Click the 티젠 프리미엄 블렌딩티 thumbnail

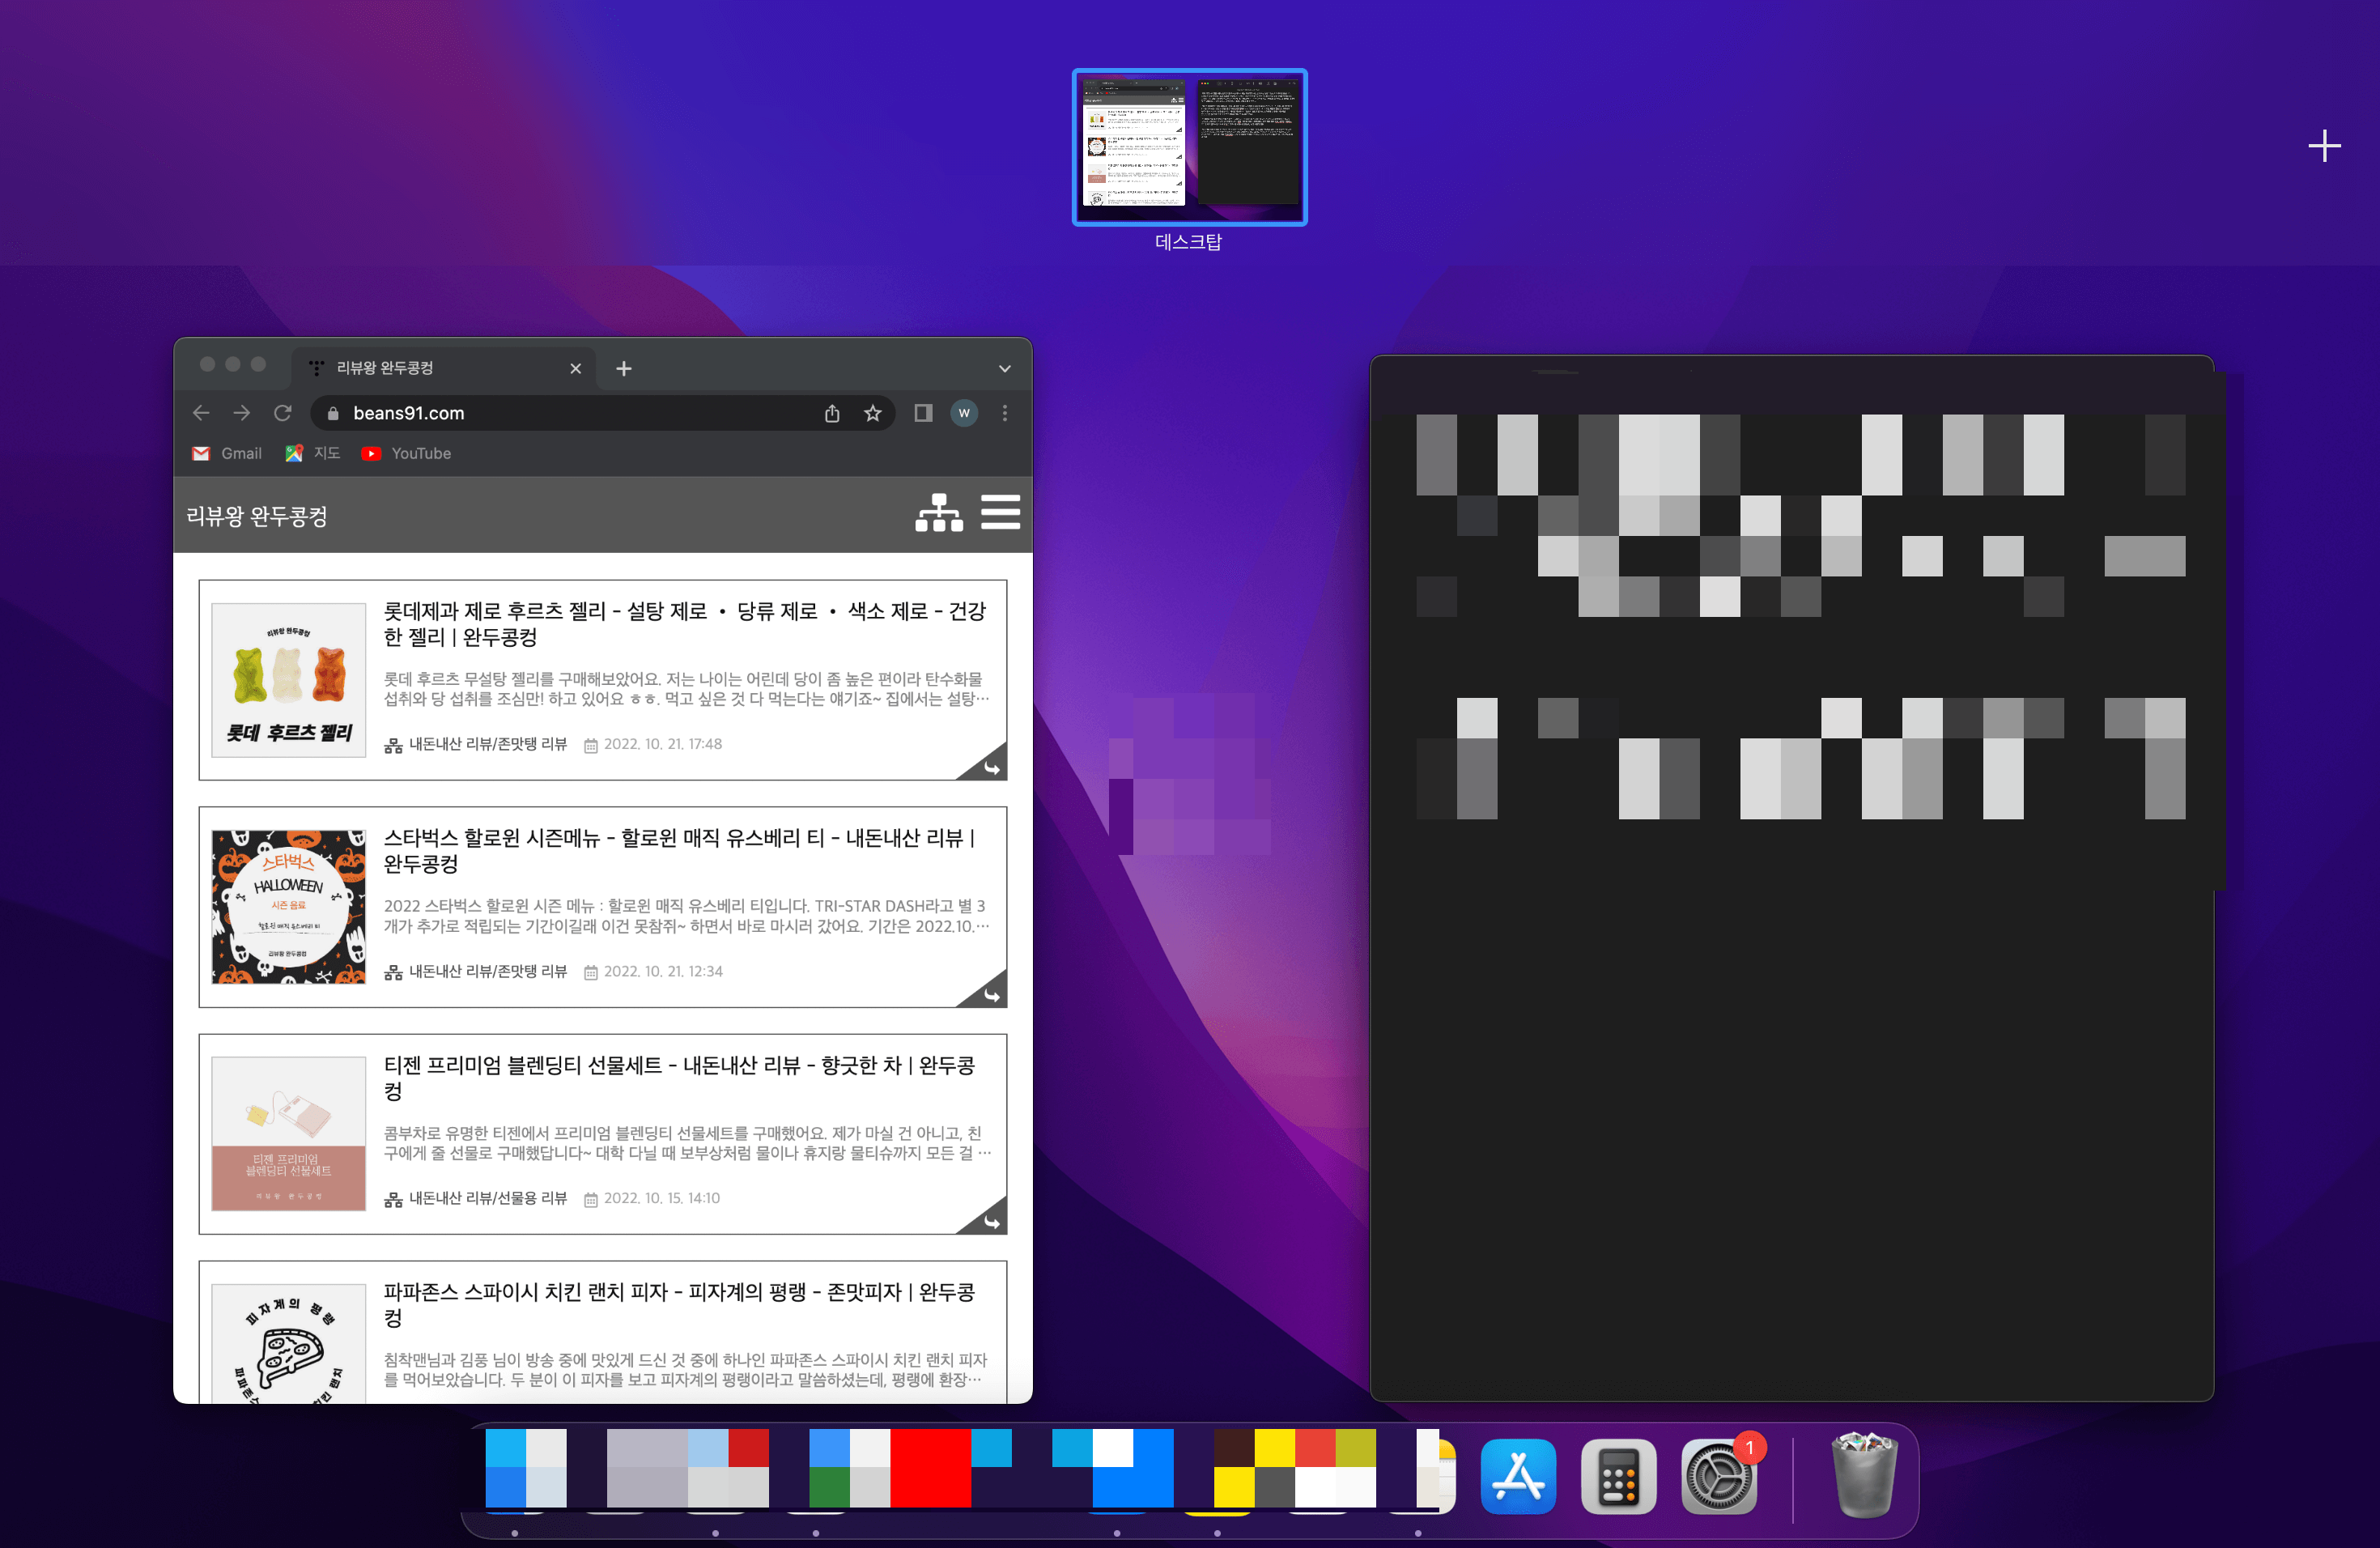coord(289,1134)
